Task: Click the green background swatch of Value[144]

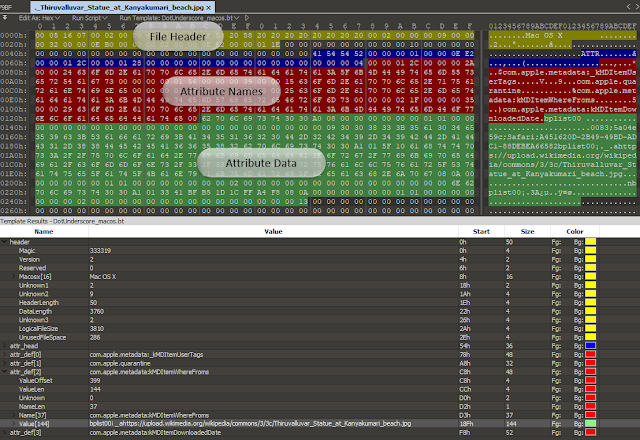Action: click(x=590, y=424)
